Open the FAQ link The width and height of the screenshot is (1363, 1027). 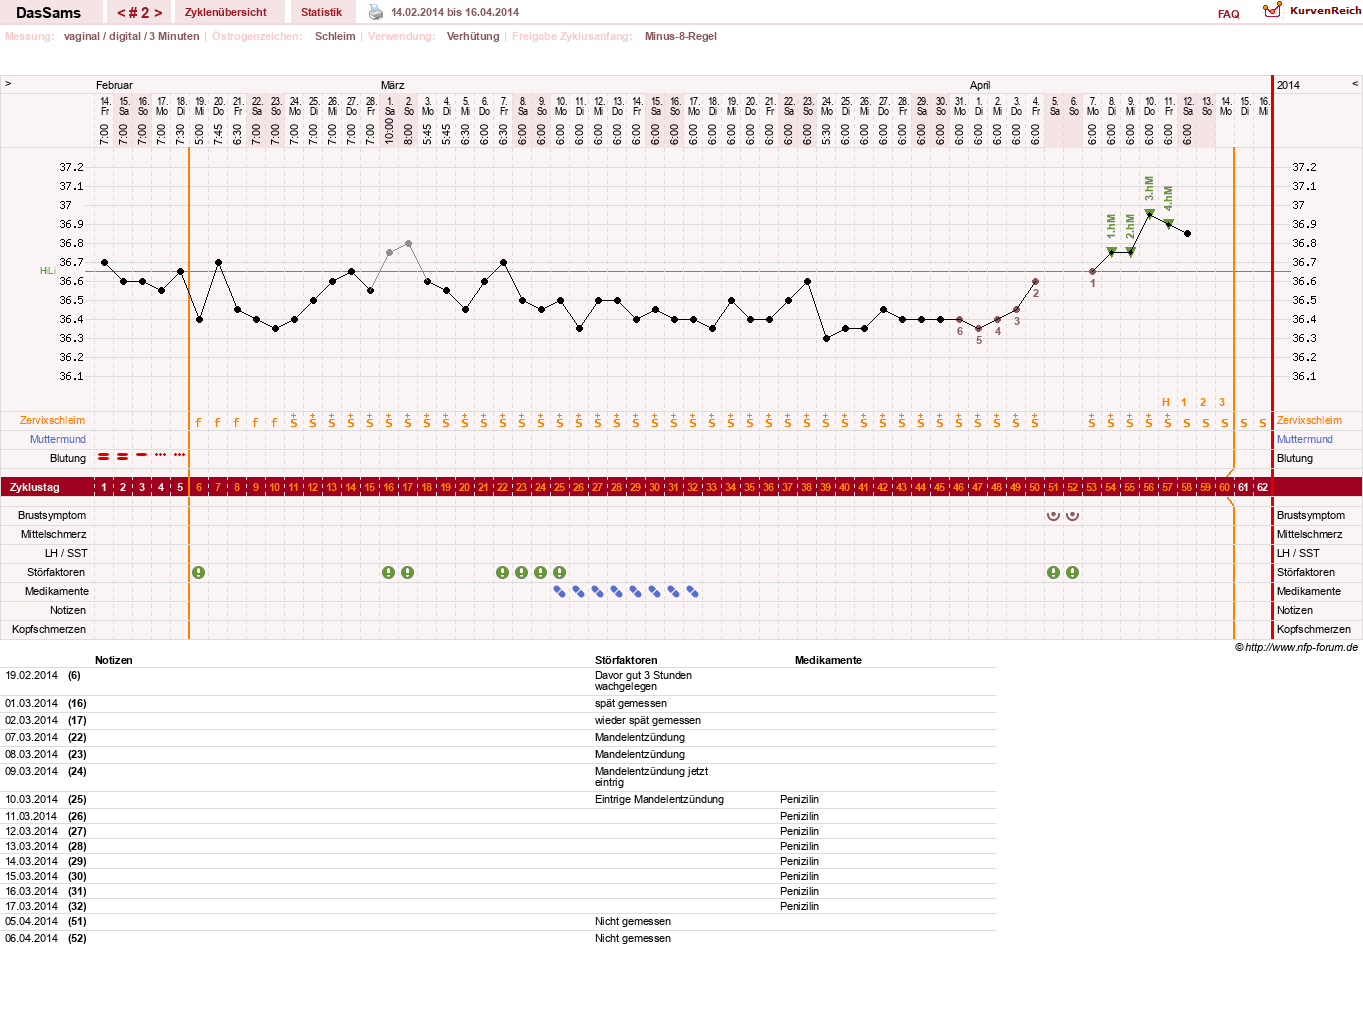point(1229,14)
